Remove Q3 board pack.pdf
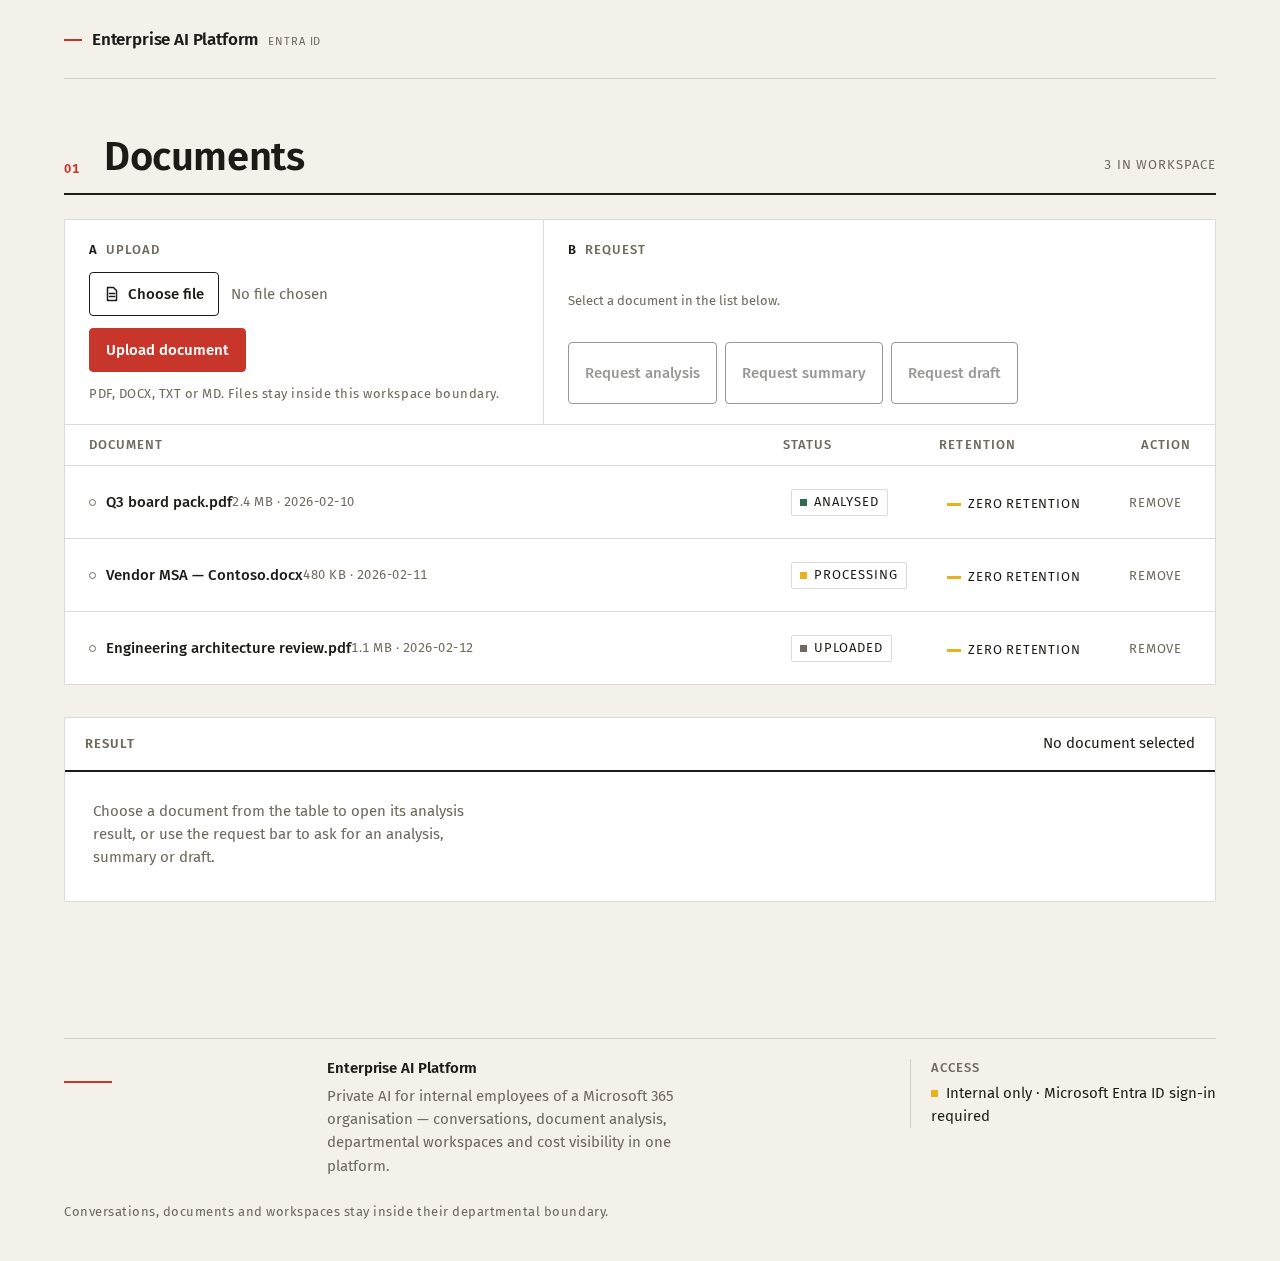Viewport: 1280px width, 1261px height. pyautogui.click(x=1155, y=503)
